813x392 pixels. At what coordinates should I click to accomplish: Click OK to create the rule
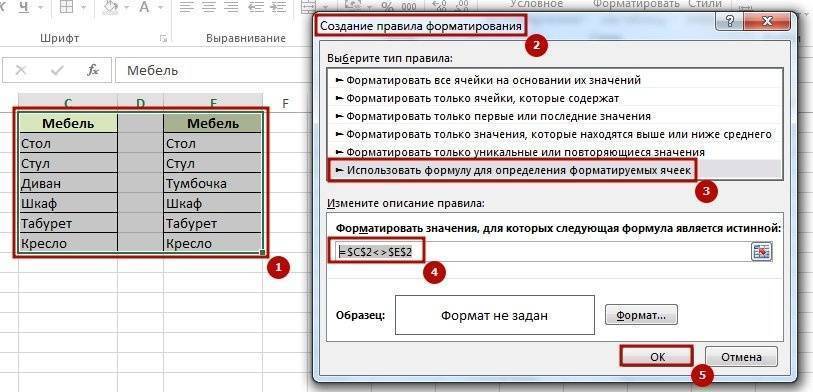pos(656,357)
